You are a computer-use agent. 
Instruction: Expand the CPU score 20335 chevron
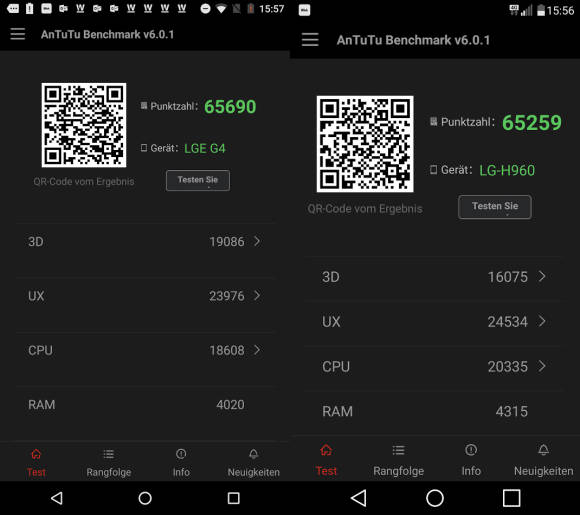(542, 366)
